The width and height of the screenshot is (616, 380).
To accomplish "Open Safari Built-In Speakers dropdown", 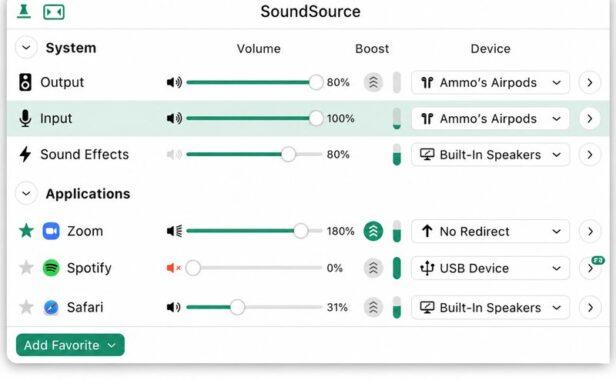I will 490,307.
